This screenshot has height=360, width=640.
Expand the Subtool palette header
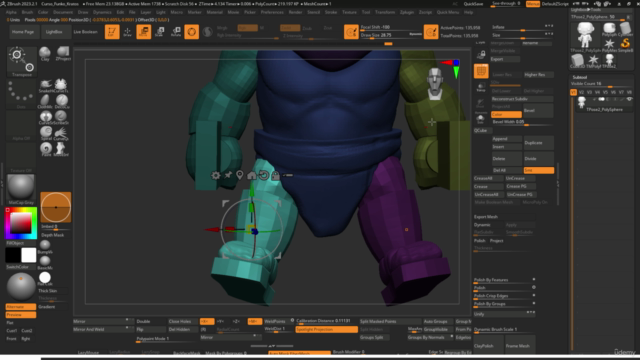point(580,77)
